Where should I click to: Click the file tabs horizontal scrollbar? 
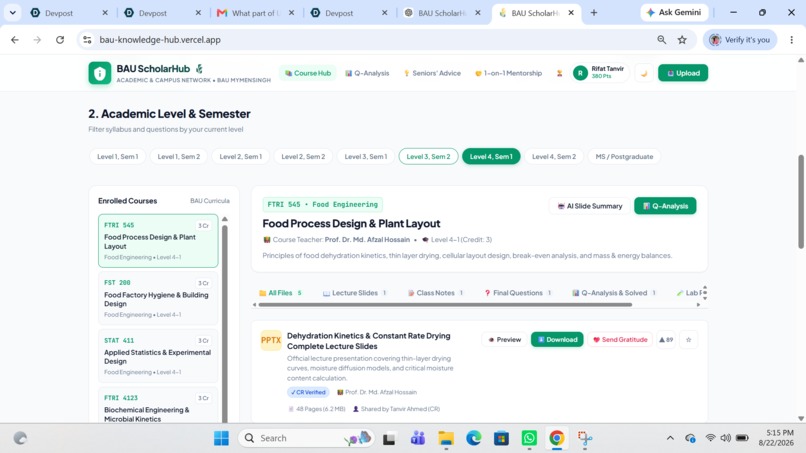pyautogui.click(x=445, y=304)
